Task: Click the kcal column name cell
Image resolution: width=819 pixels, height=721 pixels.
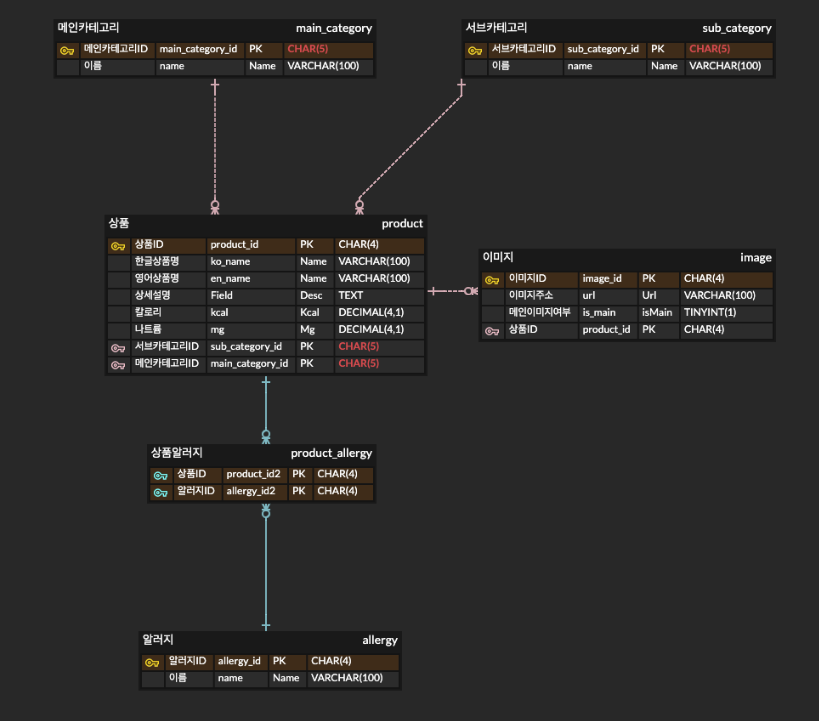Action: (251, 313)
